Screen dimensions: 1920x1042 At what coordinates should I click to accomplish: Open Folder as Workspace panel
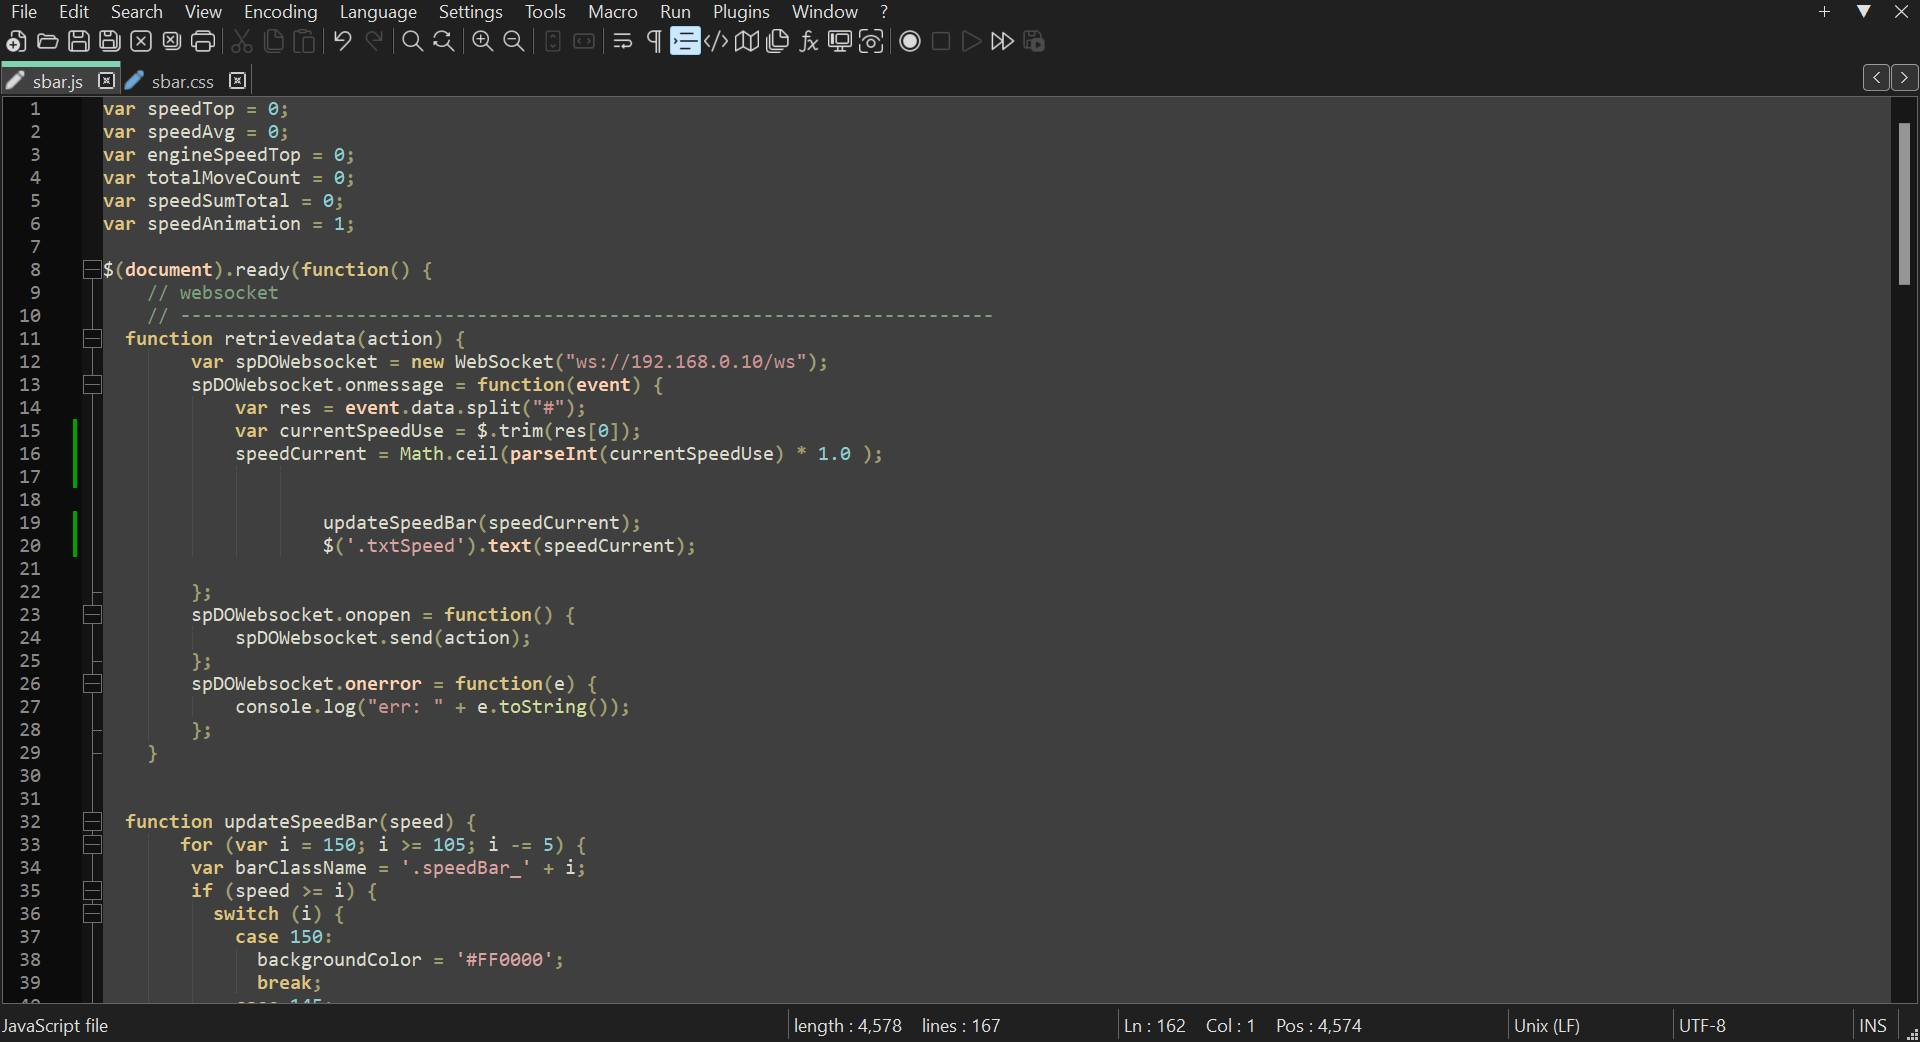click(x=840, y=41)
